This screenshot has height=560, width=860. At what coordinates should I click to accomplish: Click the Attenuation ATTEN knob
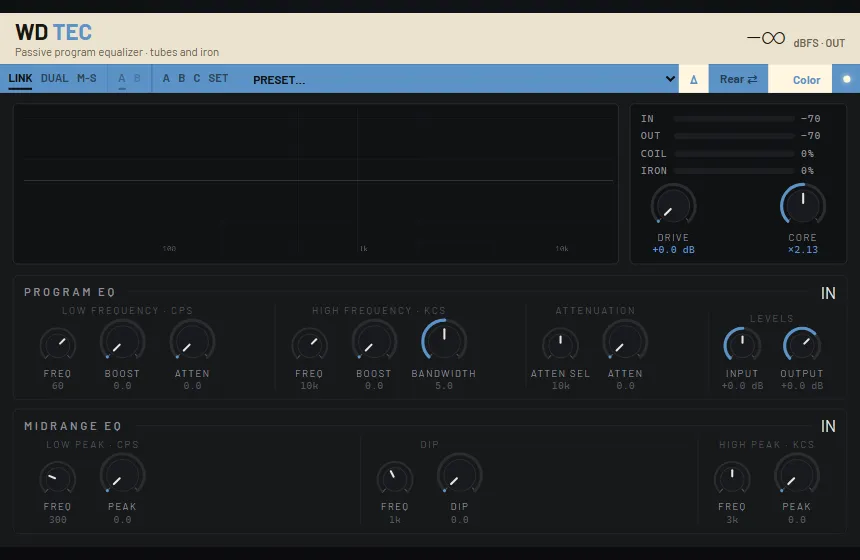pyautogui.click(x=625, y=342)
